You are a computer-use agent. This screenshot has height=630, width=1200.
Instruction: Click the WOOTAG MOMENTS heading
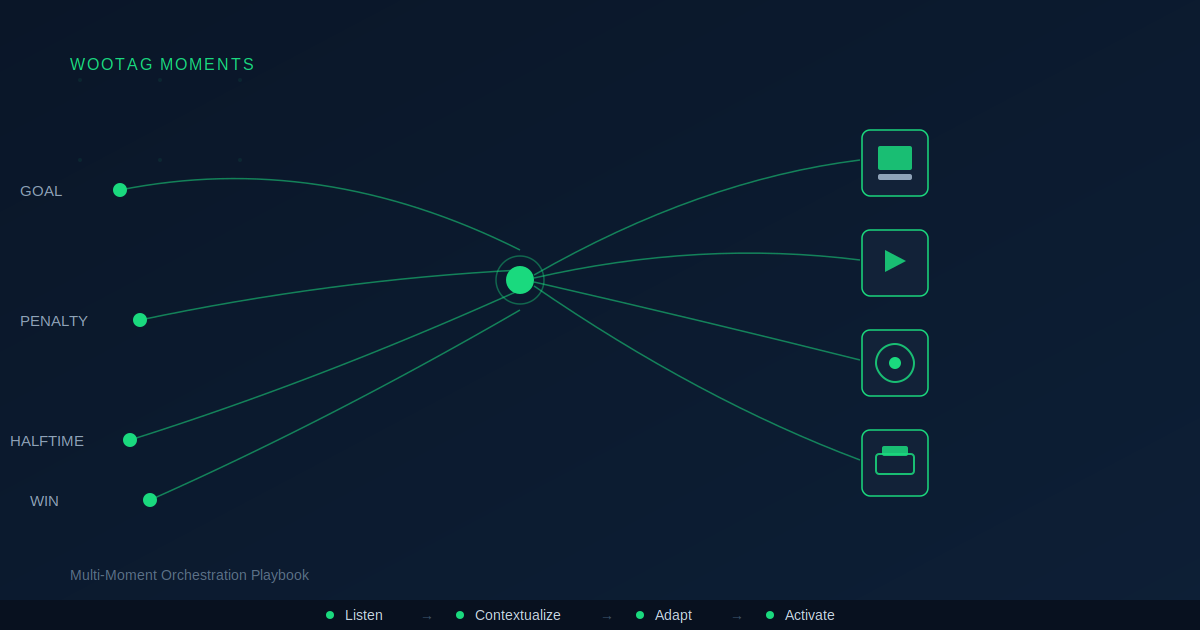162,65
